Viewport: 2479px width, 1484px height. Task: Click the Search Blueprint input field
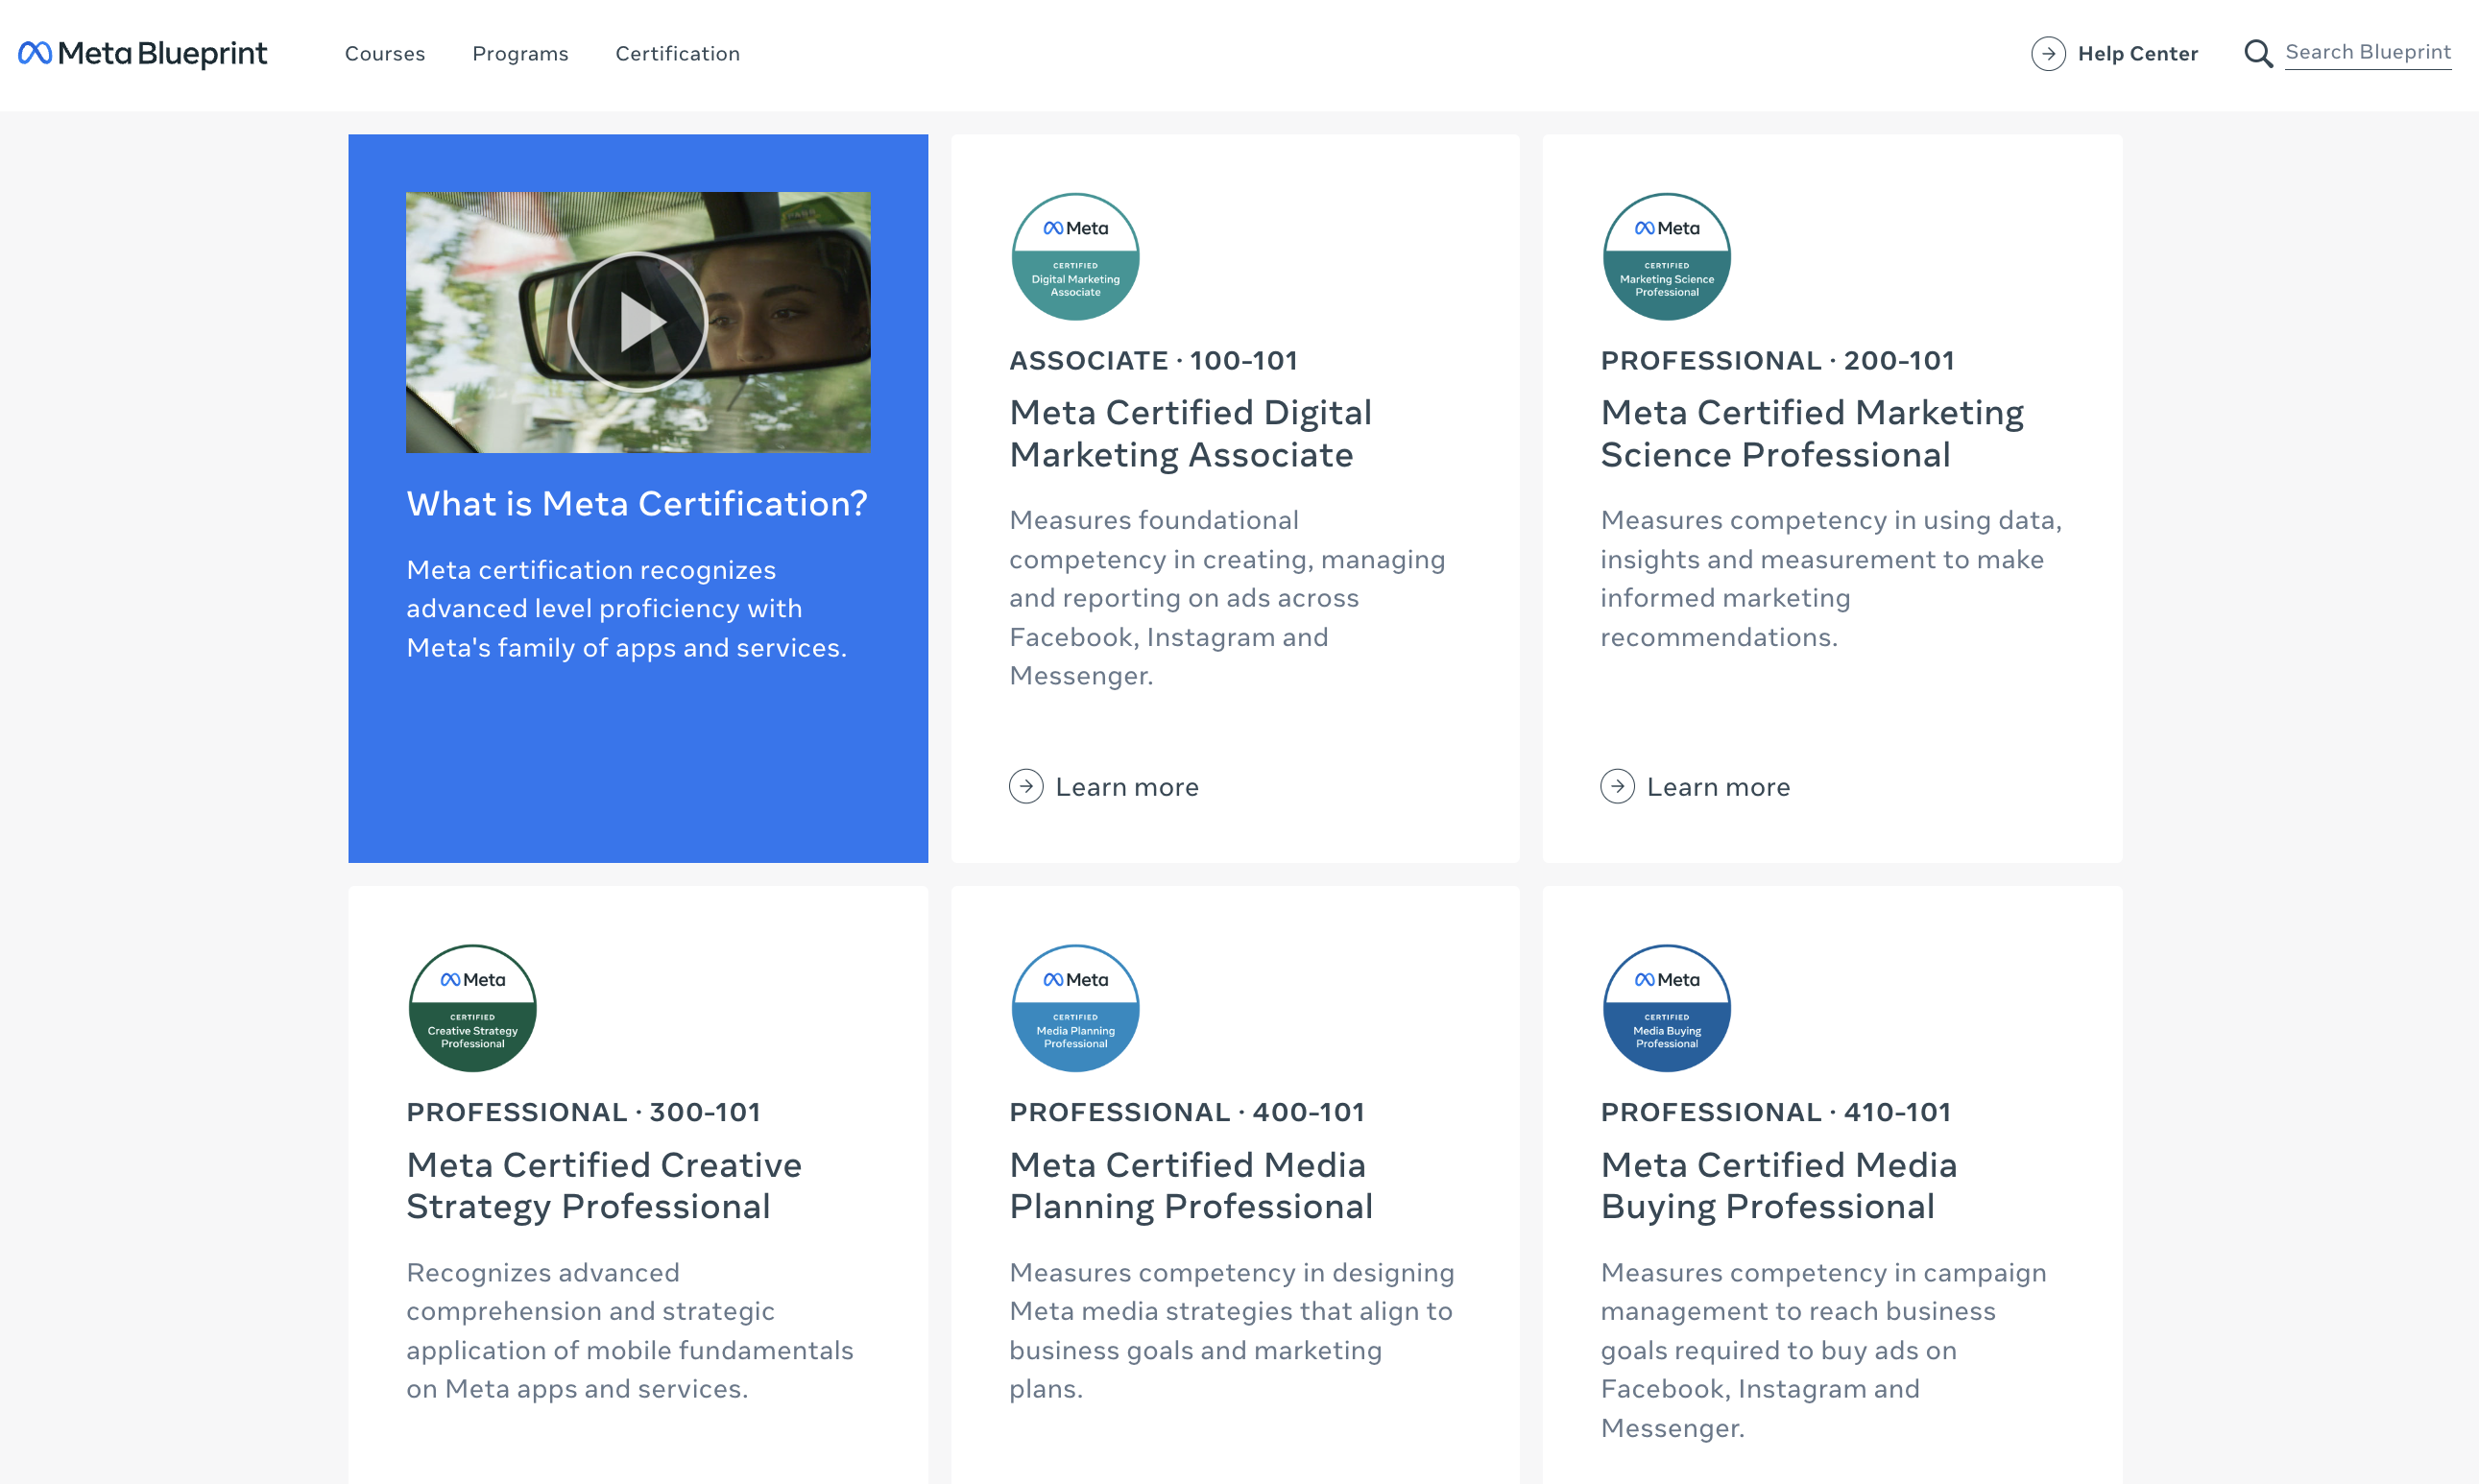[x=2368, y=51]
